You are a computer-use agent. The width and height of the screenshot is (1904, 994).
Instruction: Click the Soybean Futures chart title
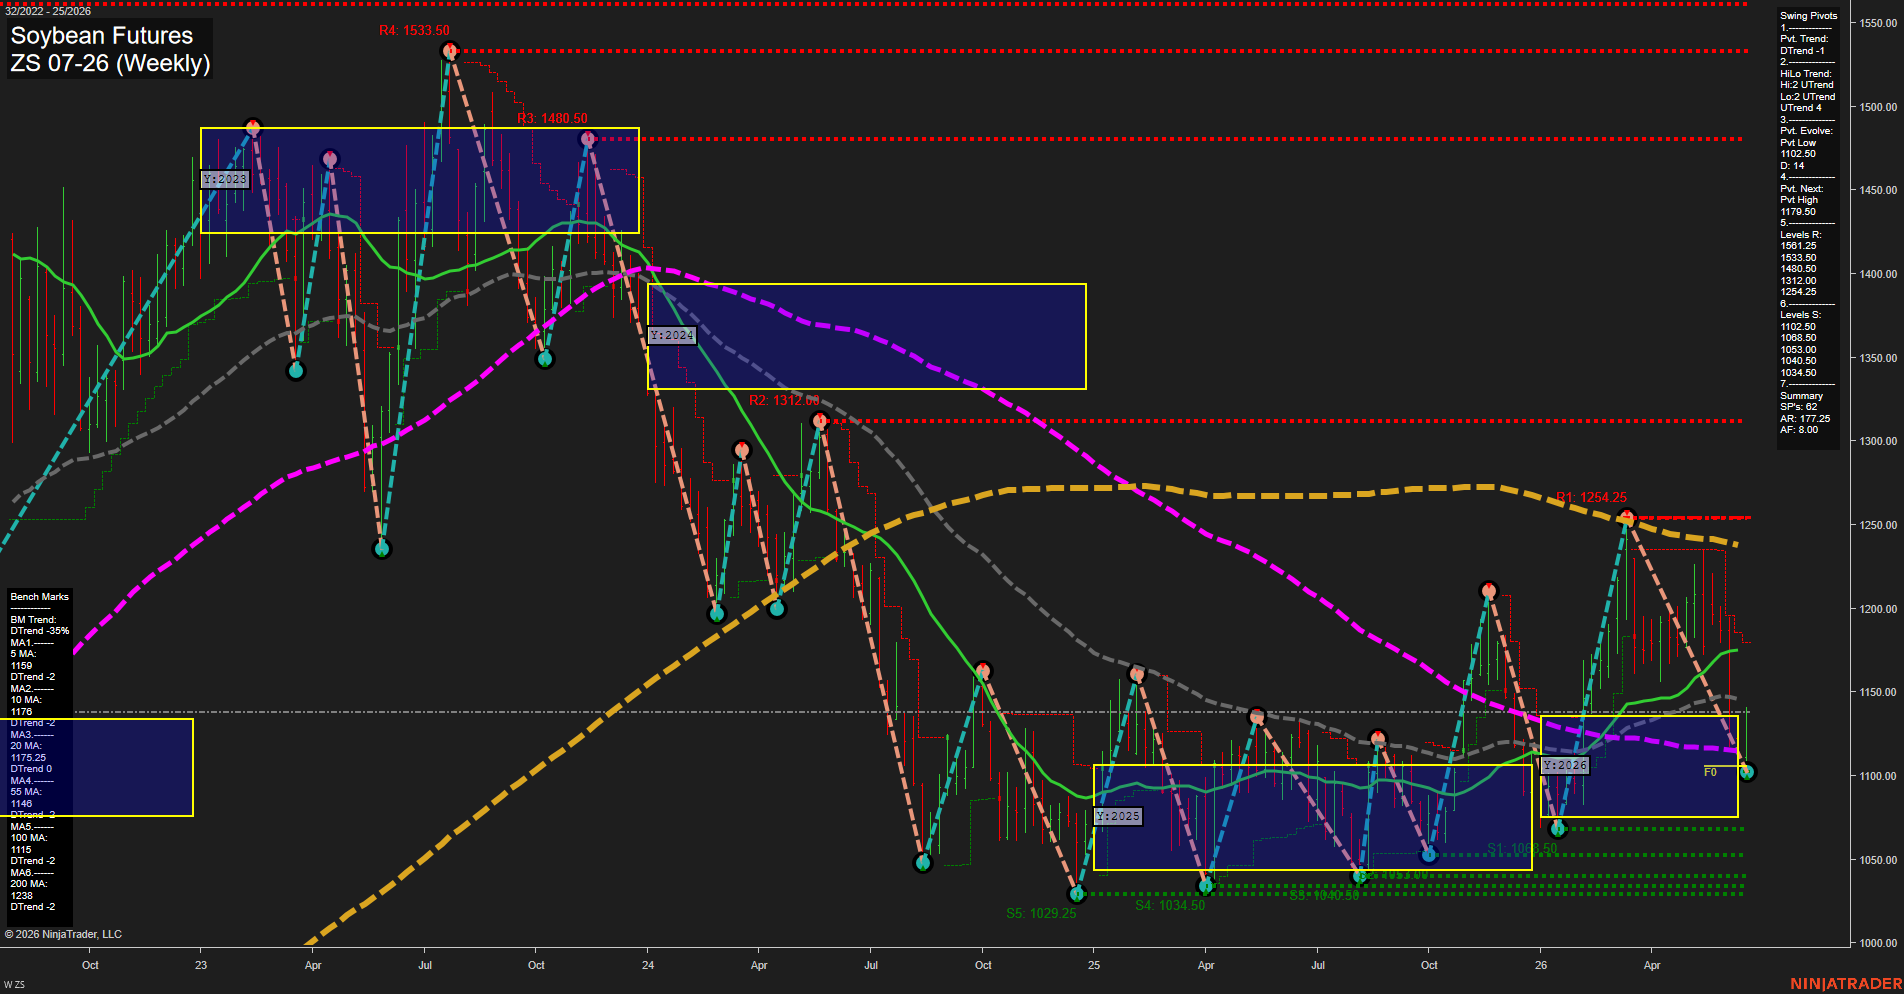point(101,36)
